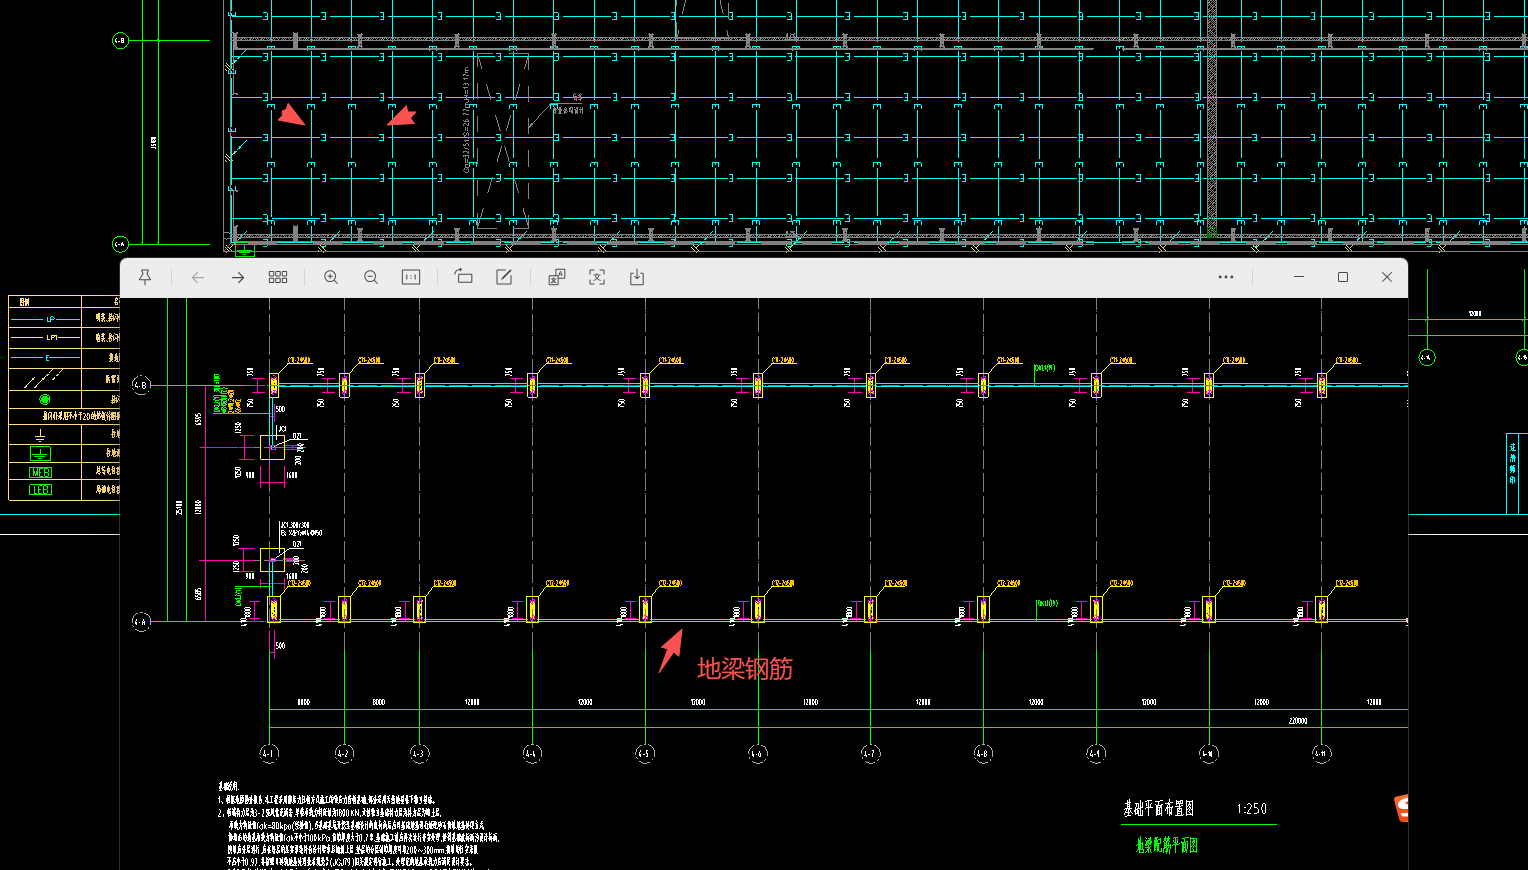Open the thumbnail grid view
1528x870 pixels.
(278, 277)
